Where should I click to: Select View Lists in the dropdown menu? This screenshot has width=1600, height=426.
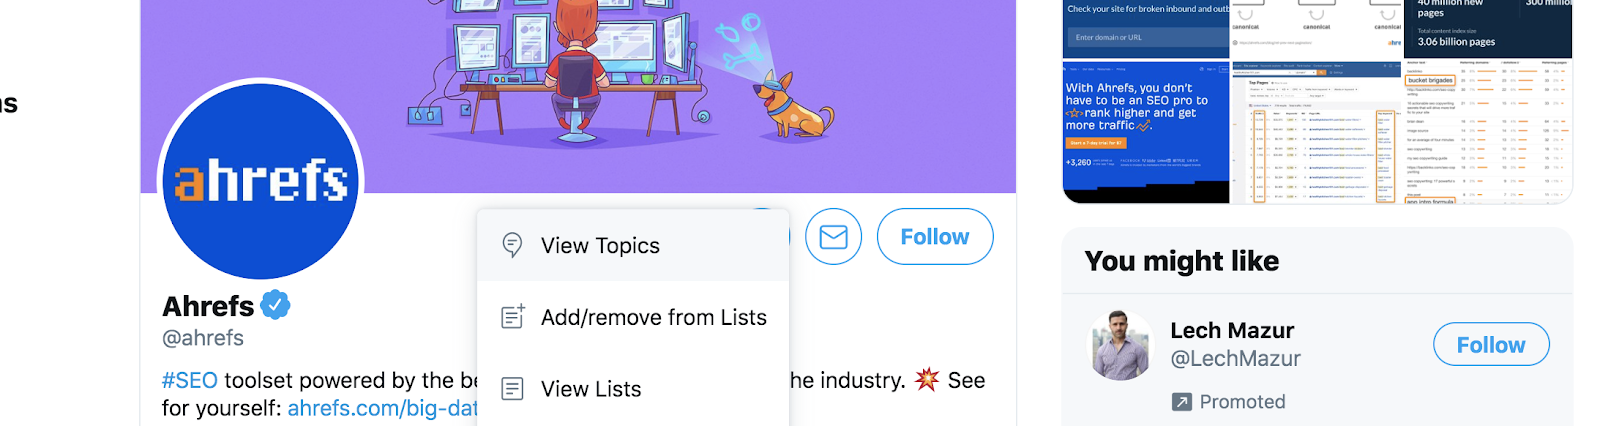click(591, 390)
